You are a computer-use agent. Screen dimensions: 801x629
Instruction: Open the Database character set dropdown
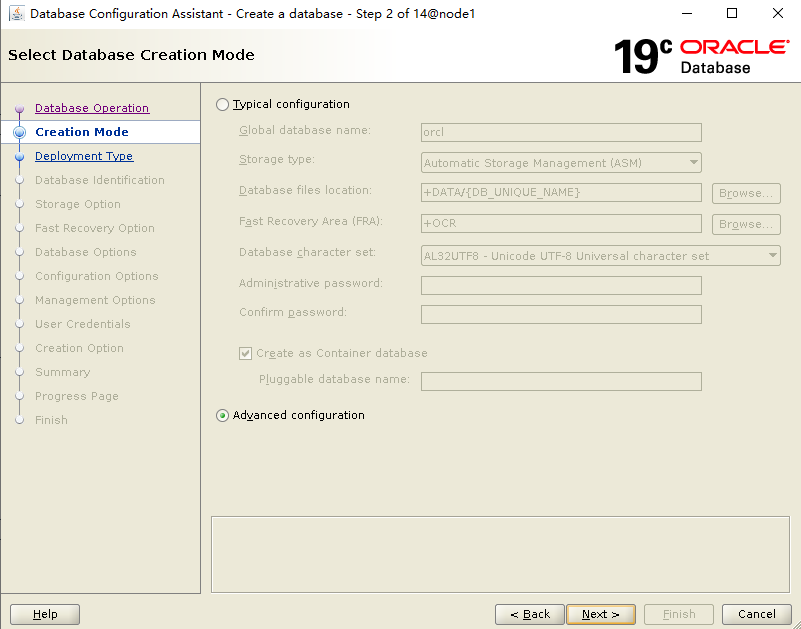(x=600, y=256)
